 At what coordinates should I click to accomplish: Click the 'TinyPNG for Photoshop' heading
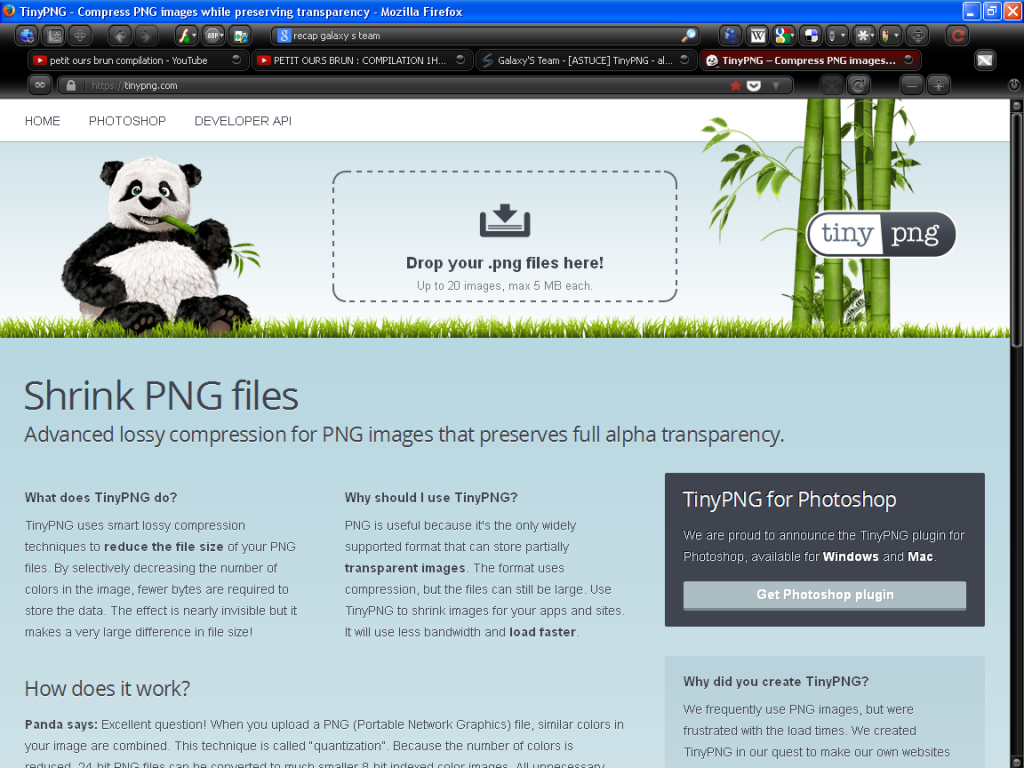click(x=789, y=500)
